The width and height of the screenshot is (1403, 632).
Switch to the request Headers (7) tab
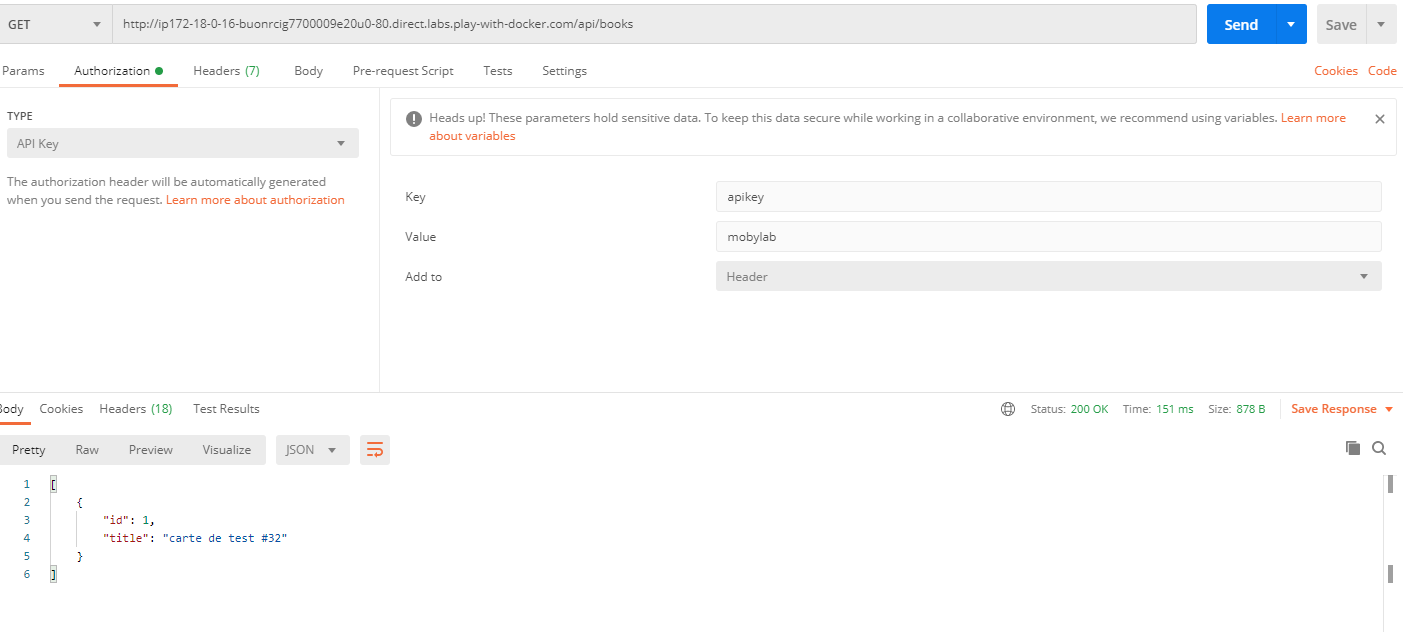click(226, 71)
